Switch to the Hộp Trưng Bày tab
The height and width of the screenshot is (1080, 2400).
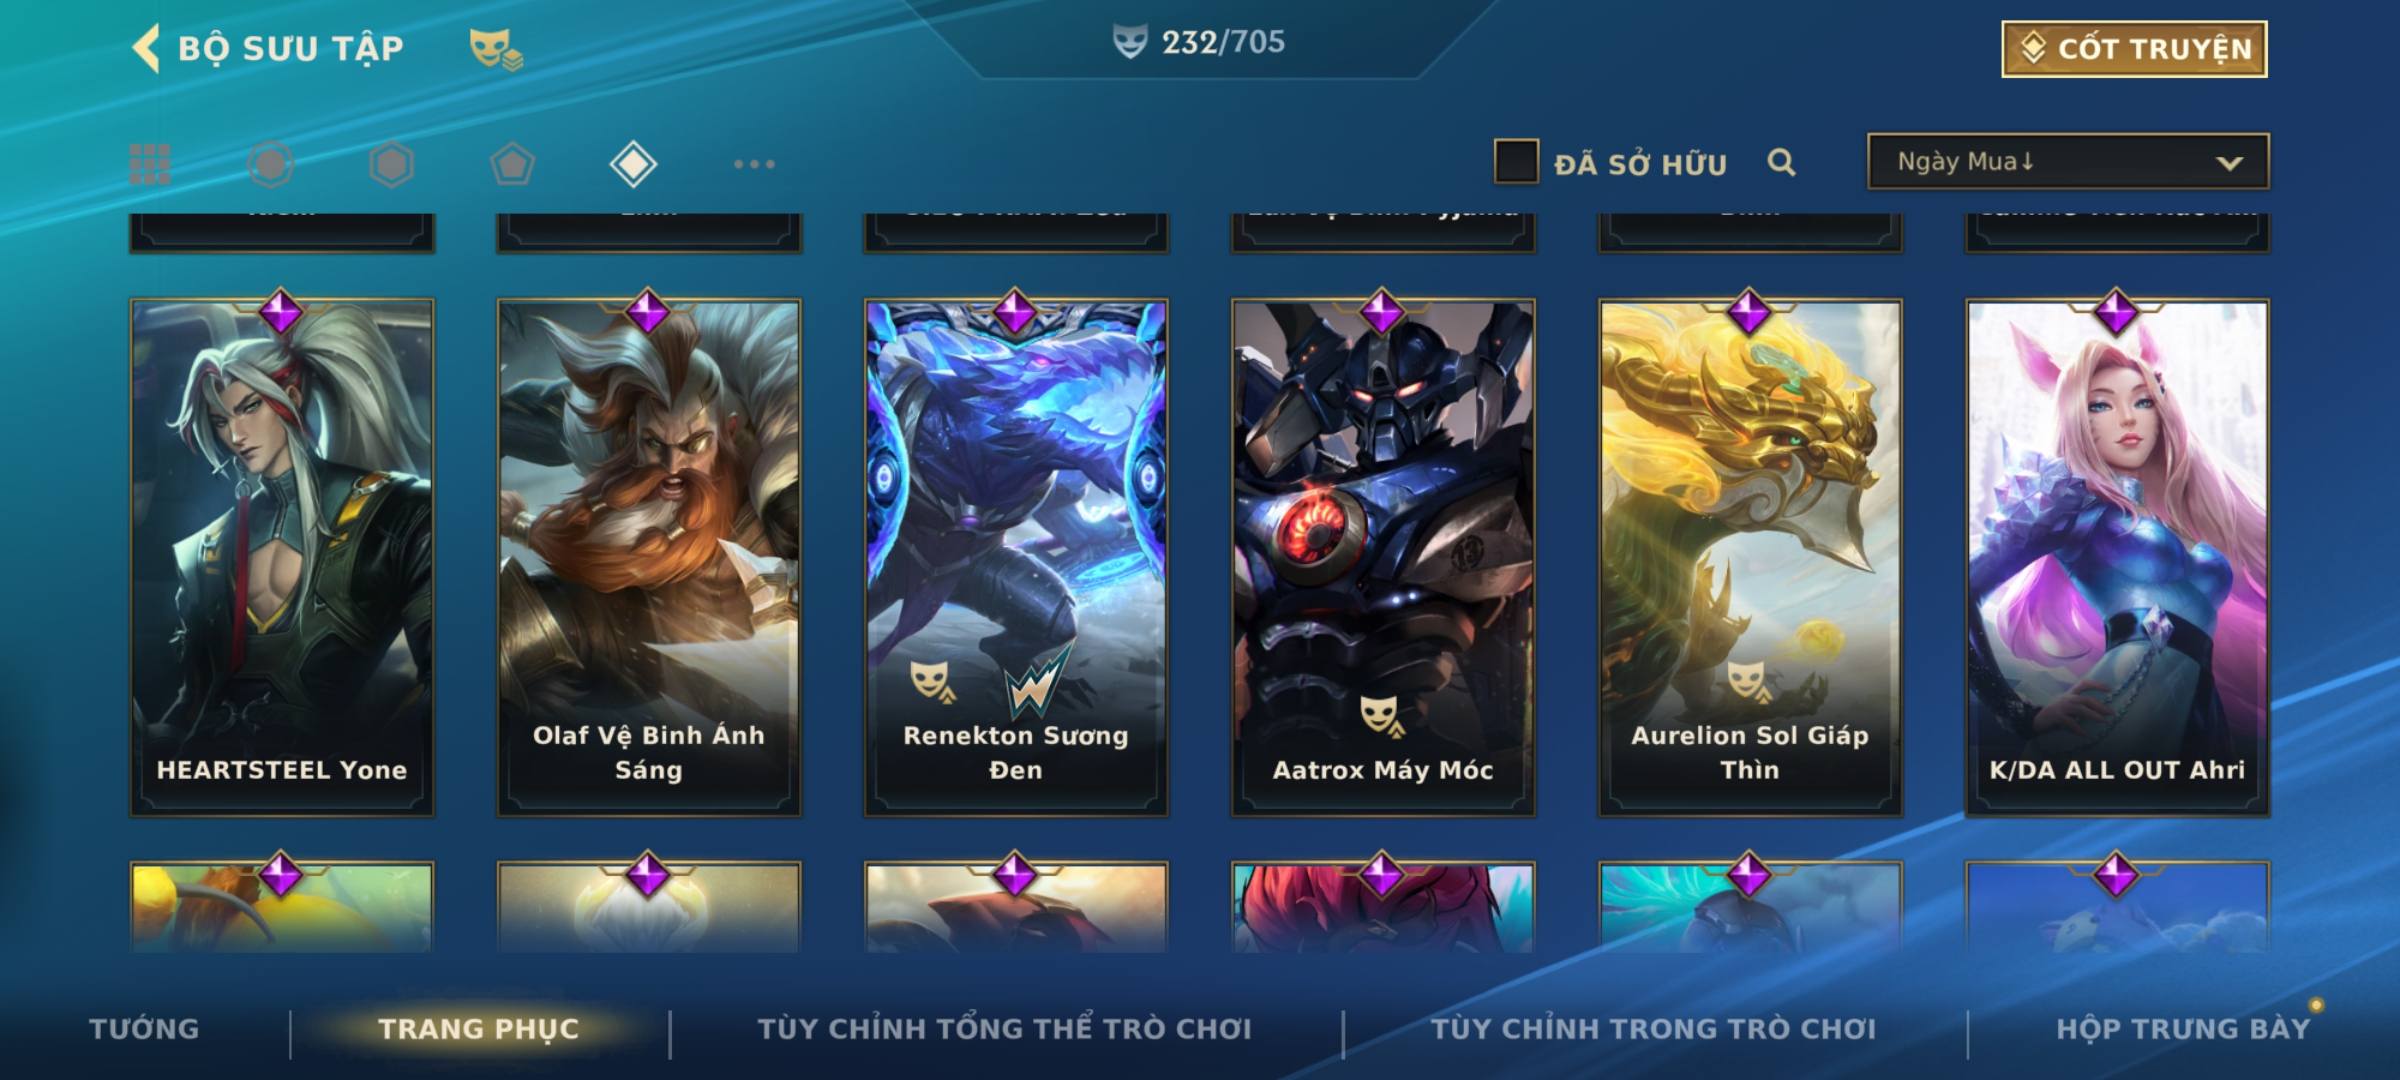pyautogui.click(x=2183, y=1029)
